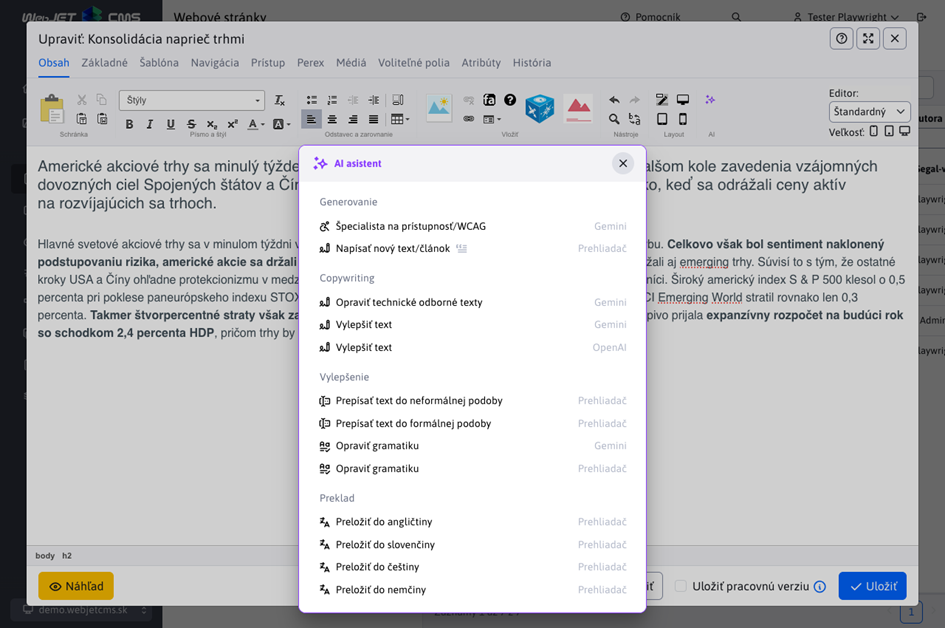Open the História tab

(x=532, y=62)
